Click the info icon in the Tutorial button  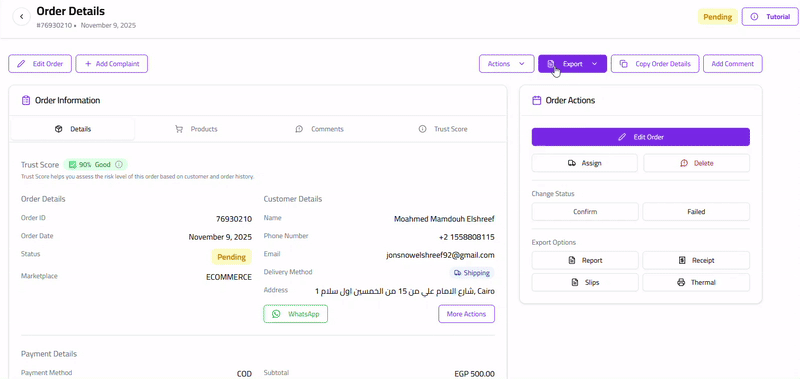[755, 17]
